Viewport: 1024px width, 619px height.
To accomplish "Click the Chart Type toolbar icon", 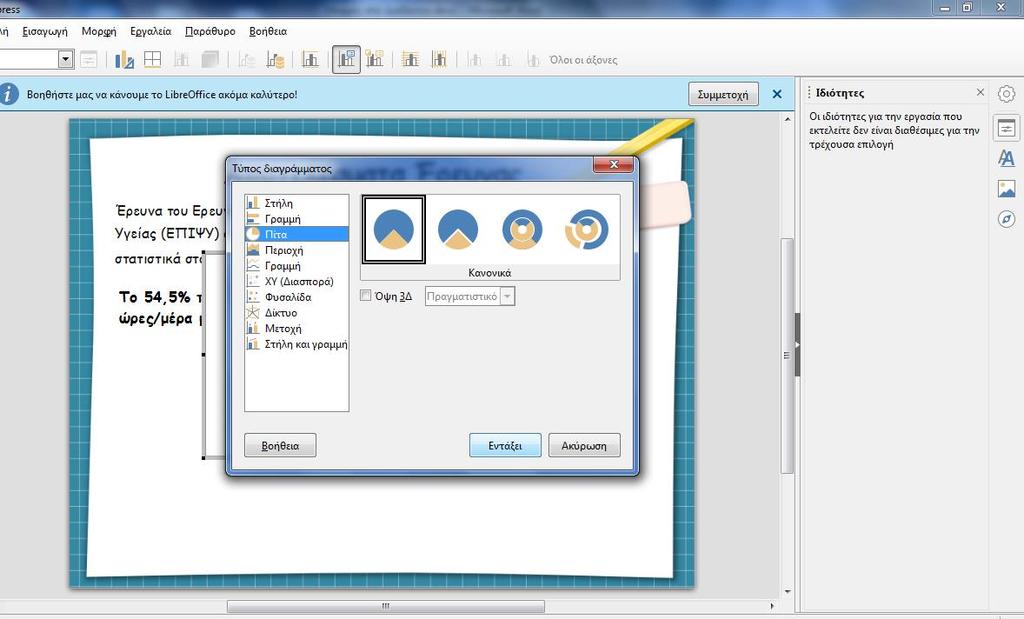I will click(124, 59).
